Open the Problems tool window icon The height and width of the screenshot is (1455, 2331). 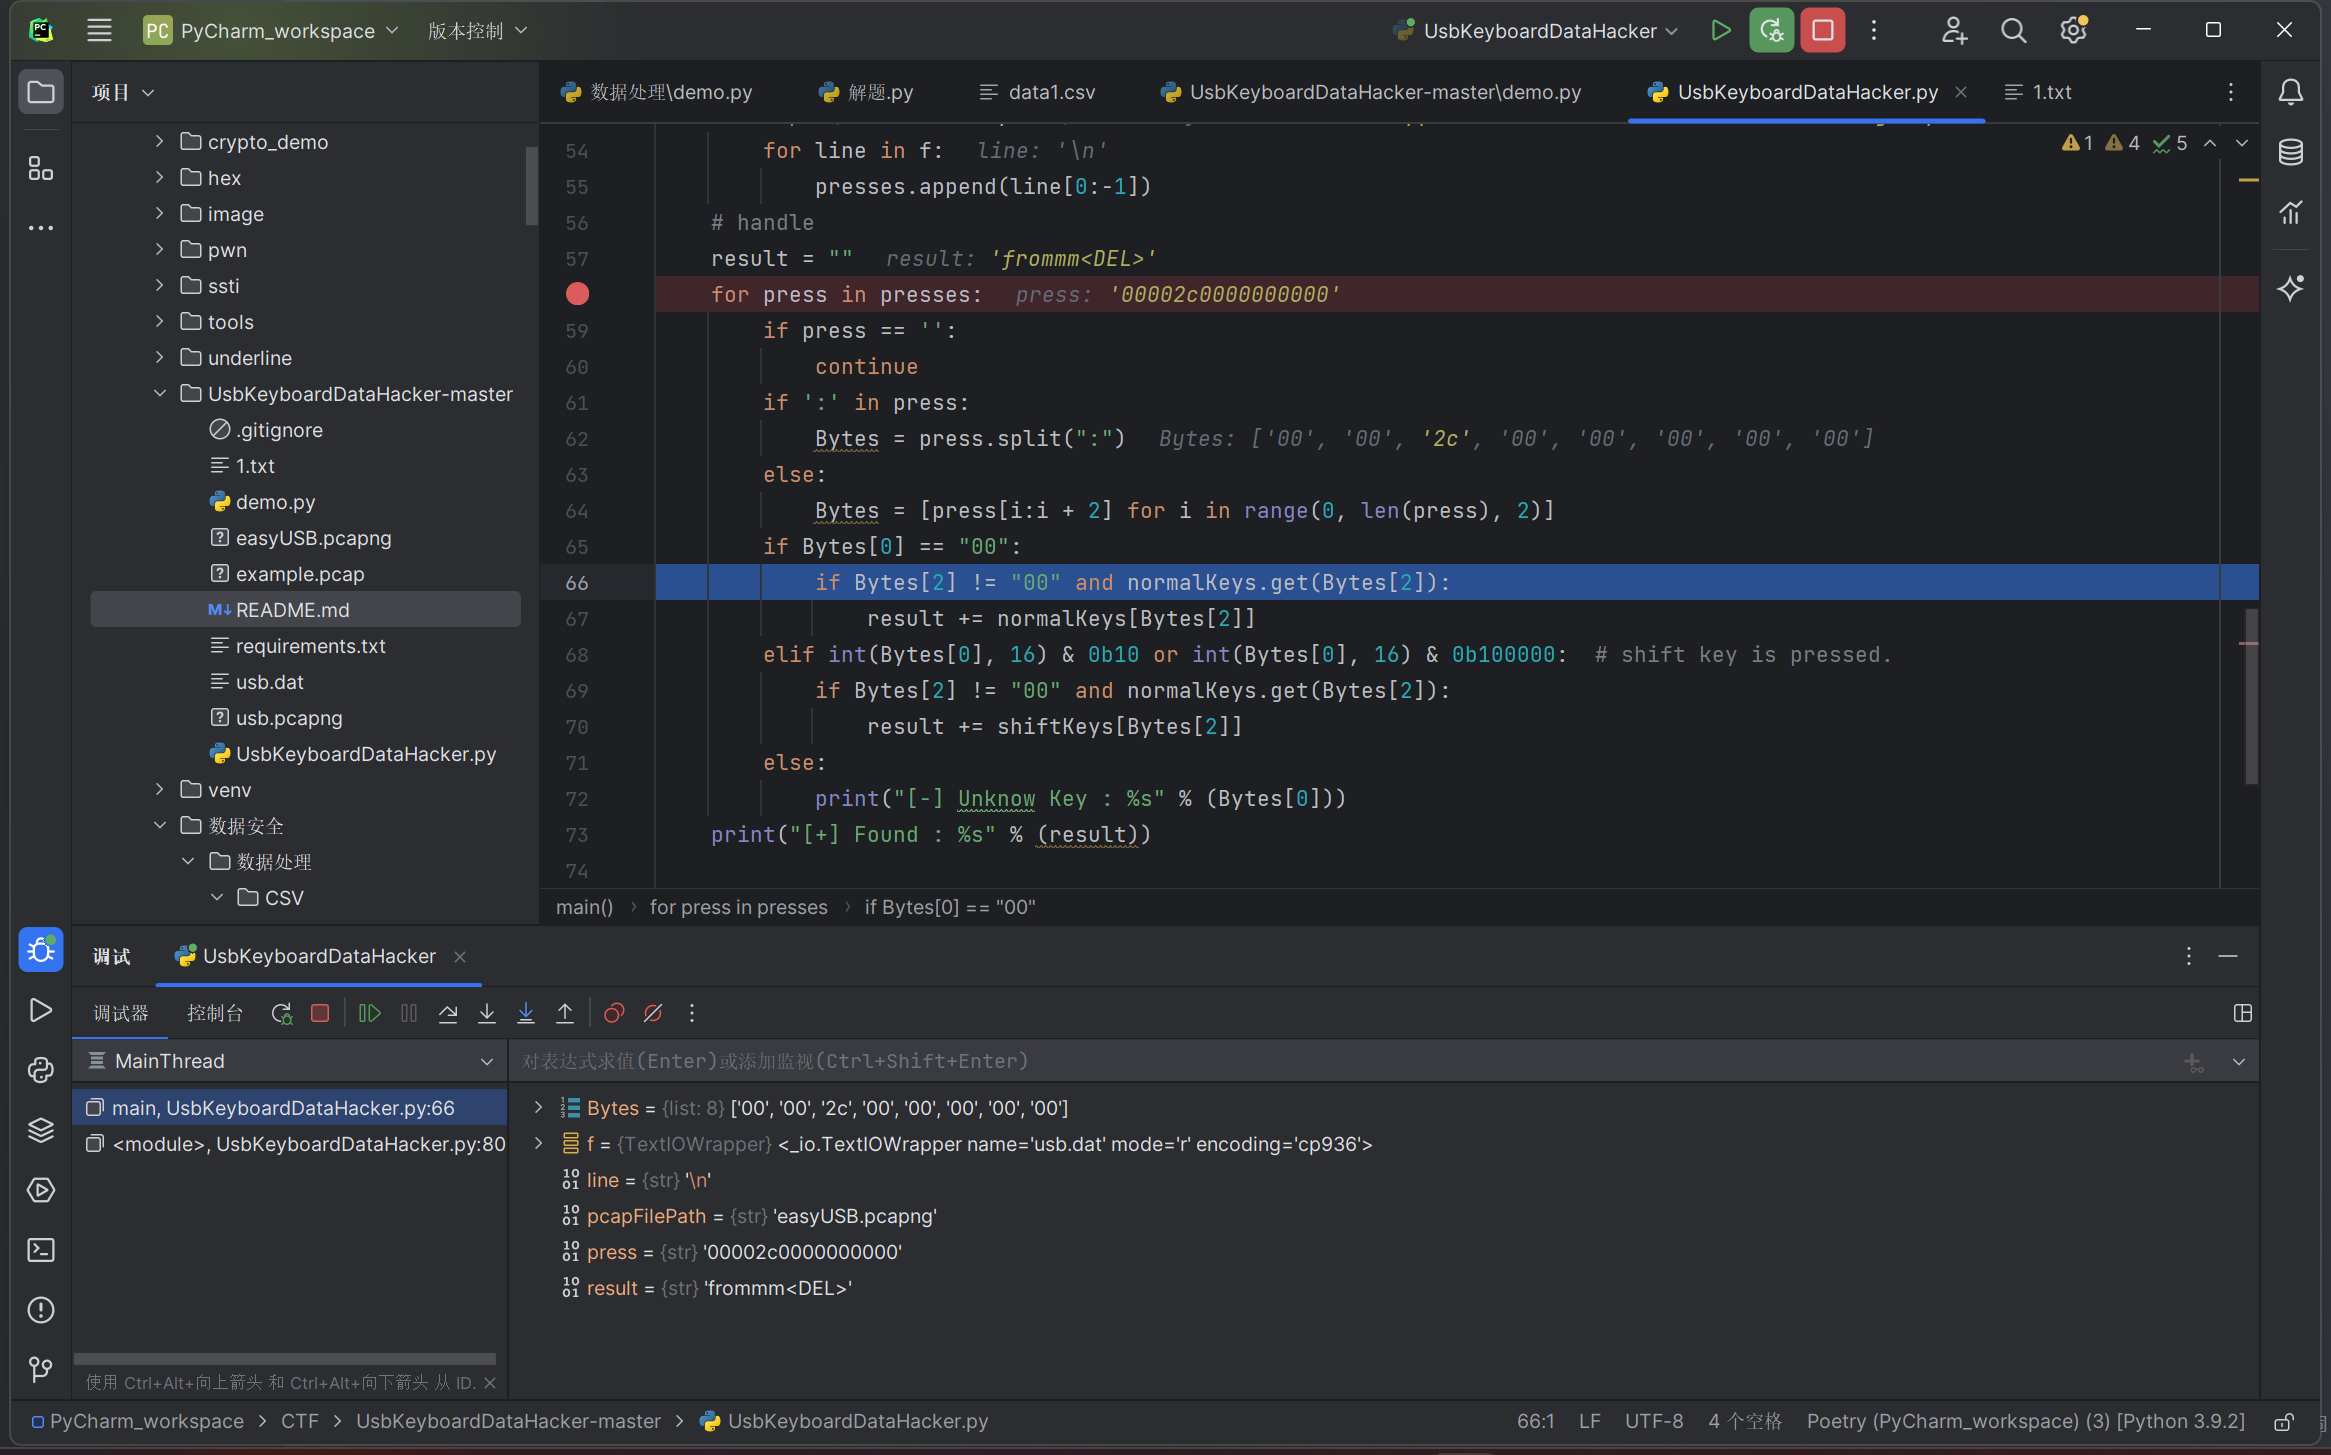pos(41,1310)
